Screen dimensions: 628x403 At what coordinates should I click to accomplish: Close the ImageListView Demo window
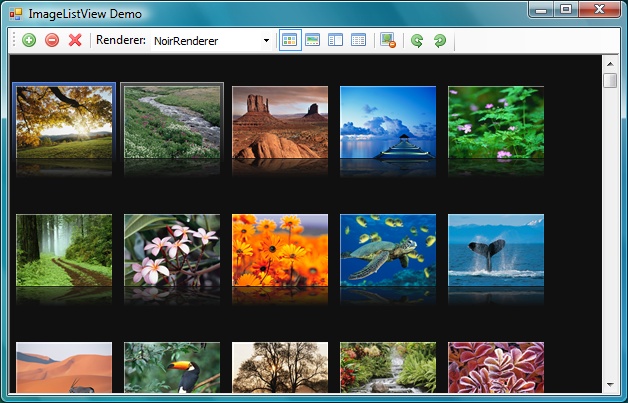(599, 10)
